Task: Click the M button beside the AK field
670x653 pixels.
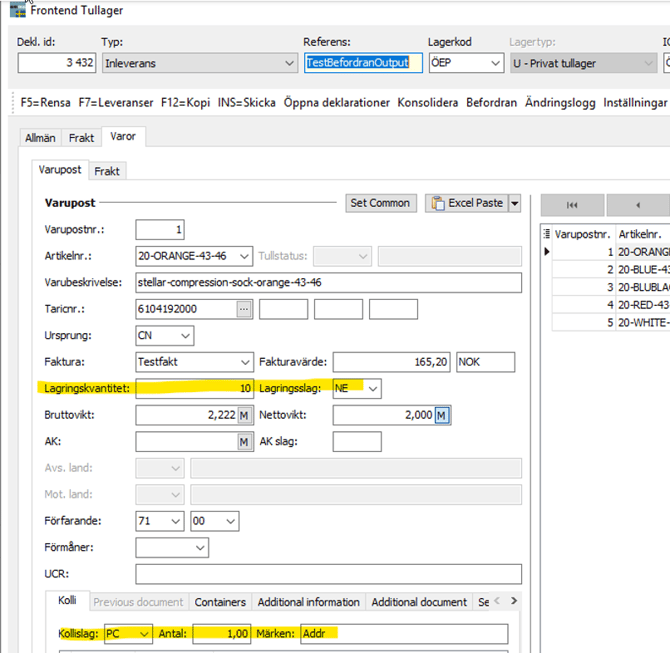Action: 244,442
